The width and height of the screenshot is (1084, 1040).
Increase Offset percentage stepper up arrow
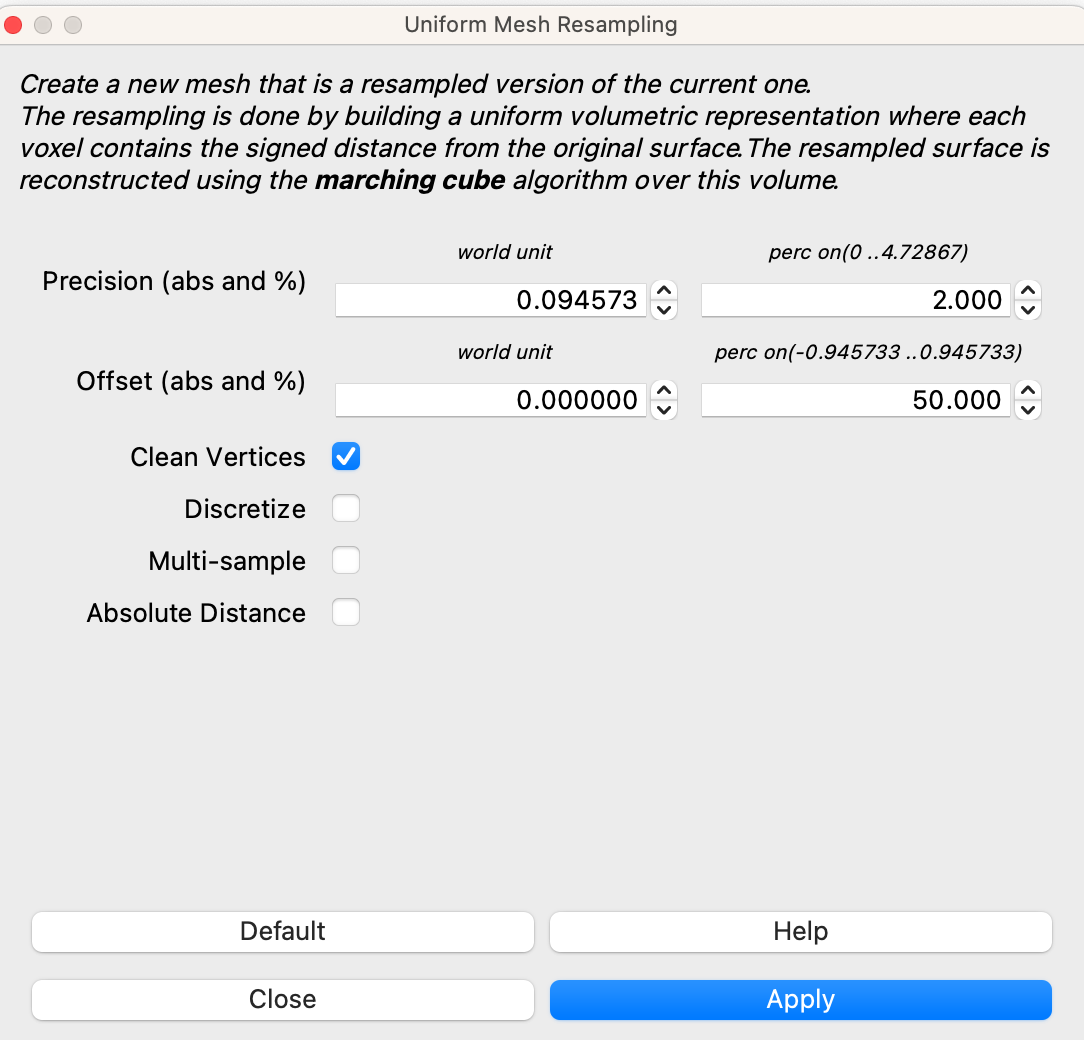[x=1028, y=391]
